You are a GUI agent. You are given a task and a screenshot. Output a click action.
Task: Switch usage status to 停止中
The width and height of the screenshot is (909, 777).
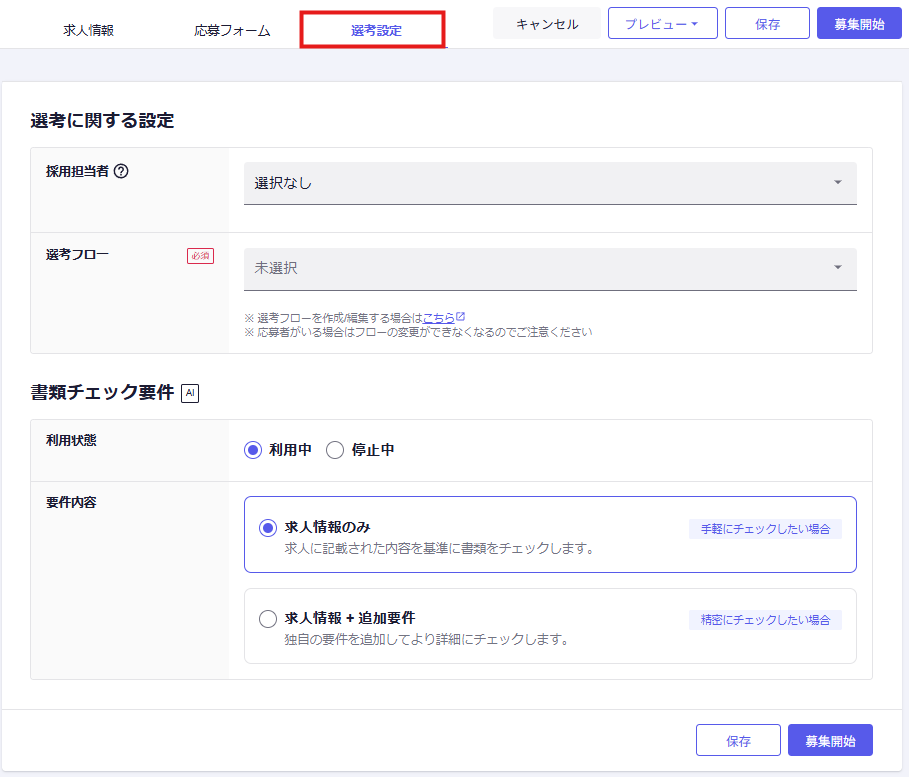click(x=335, y=450)
